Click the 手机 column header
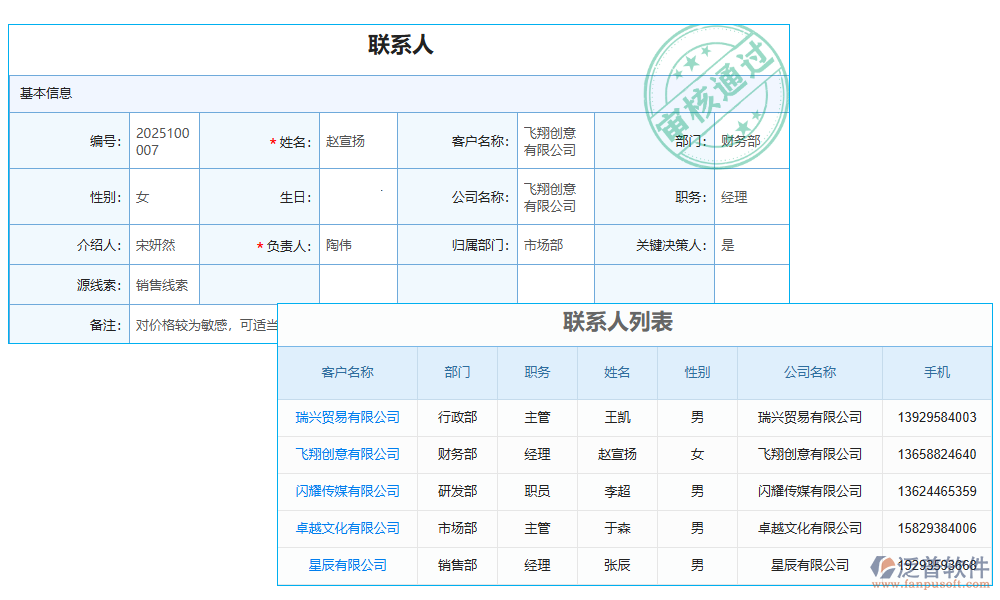The image size is (1000, 600). coord(938,372)
